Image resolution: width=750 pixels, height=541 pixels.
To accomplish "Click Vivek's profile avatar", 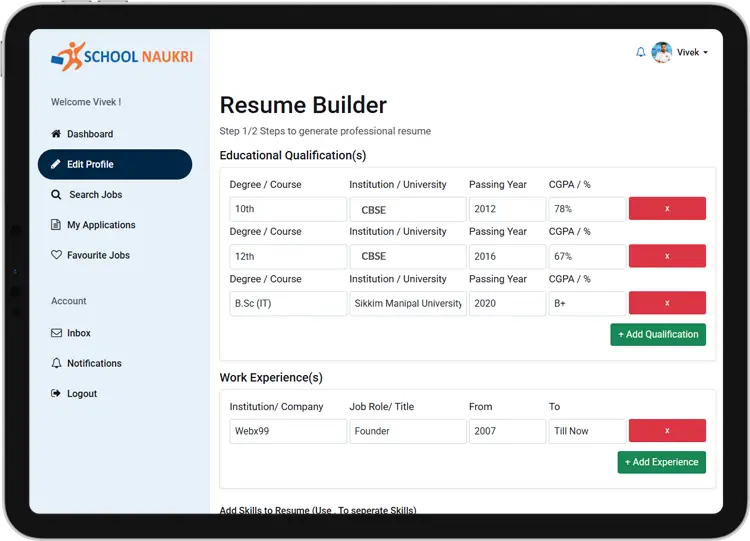I will tap(662, 52).
